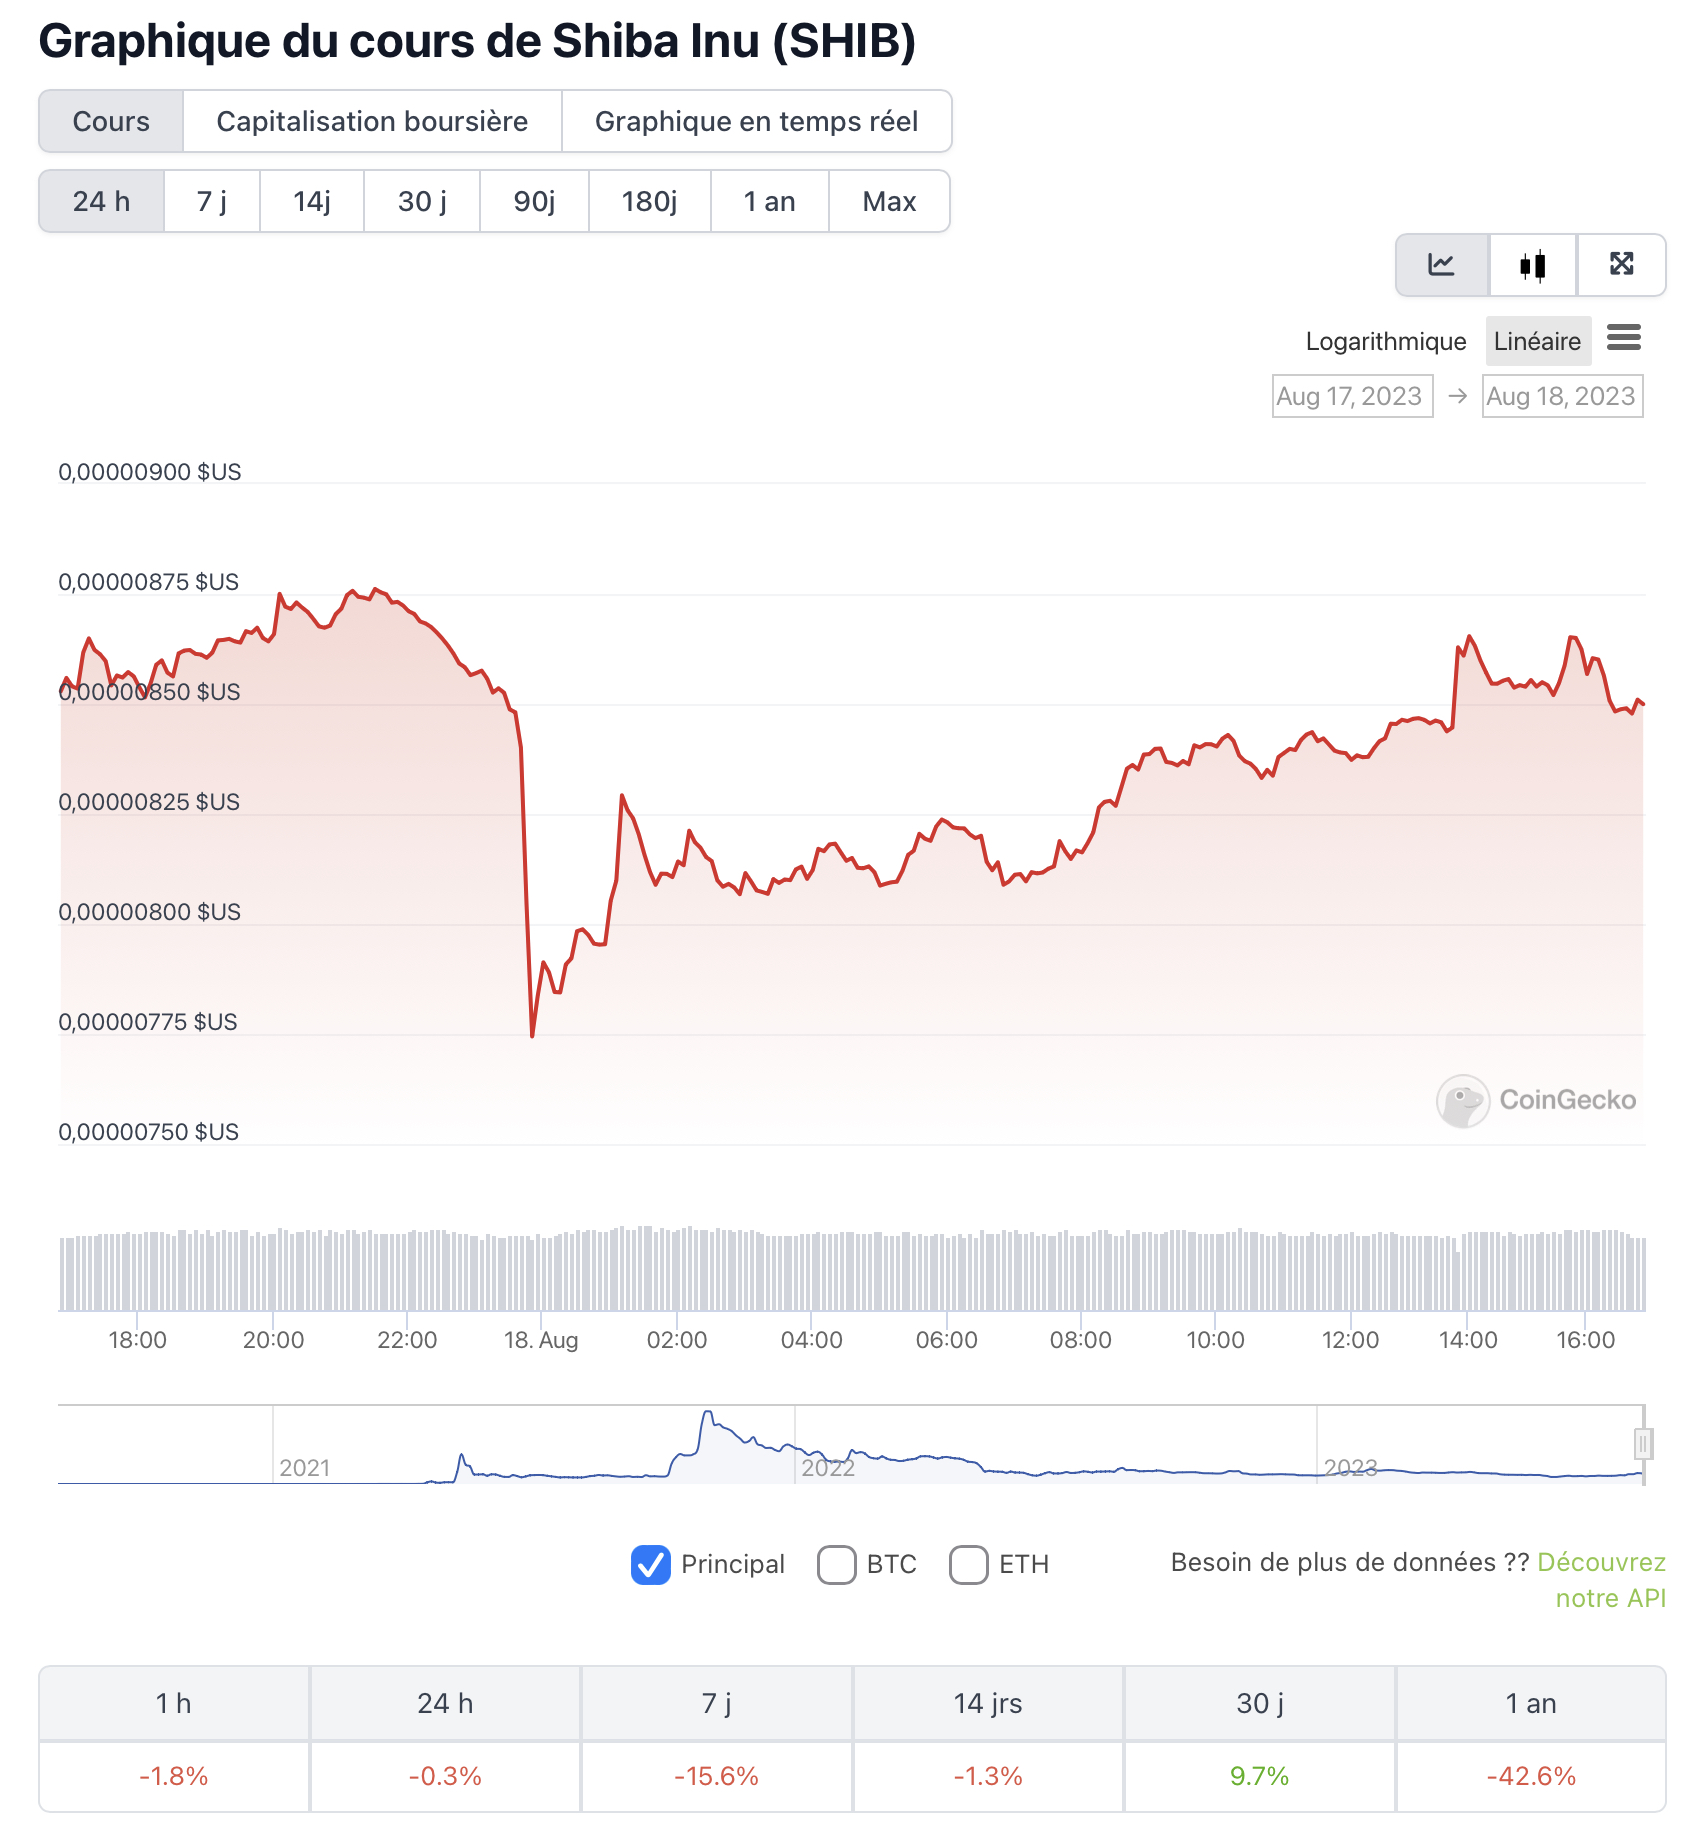Click the Aug 17, 2023 start date field
Viewport: 1704px width, 1823px height.
pos(1351,397)
